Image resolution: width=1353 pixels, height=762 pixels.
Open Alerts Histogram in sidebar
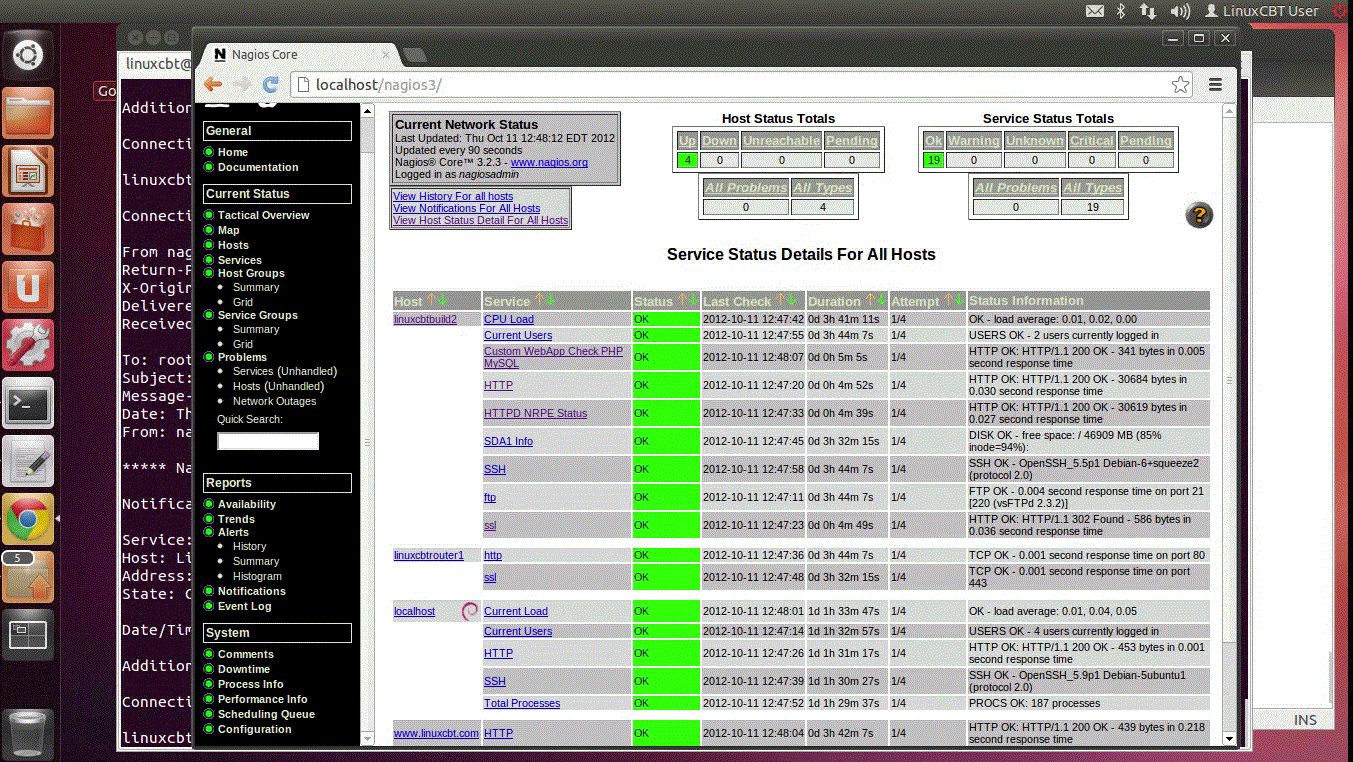pyautogui.click(x=257, y=576)
